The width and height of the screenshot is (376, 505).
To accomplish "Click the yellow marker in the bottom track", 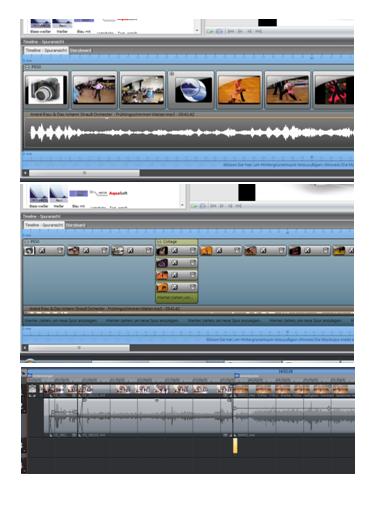I will pos(235,446).
